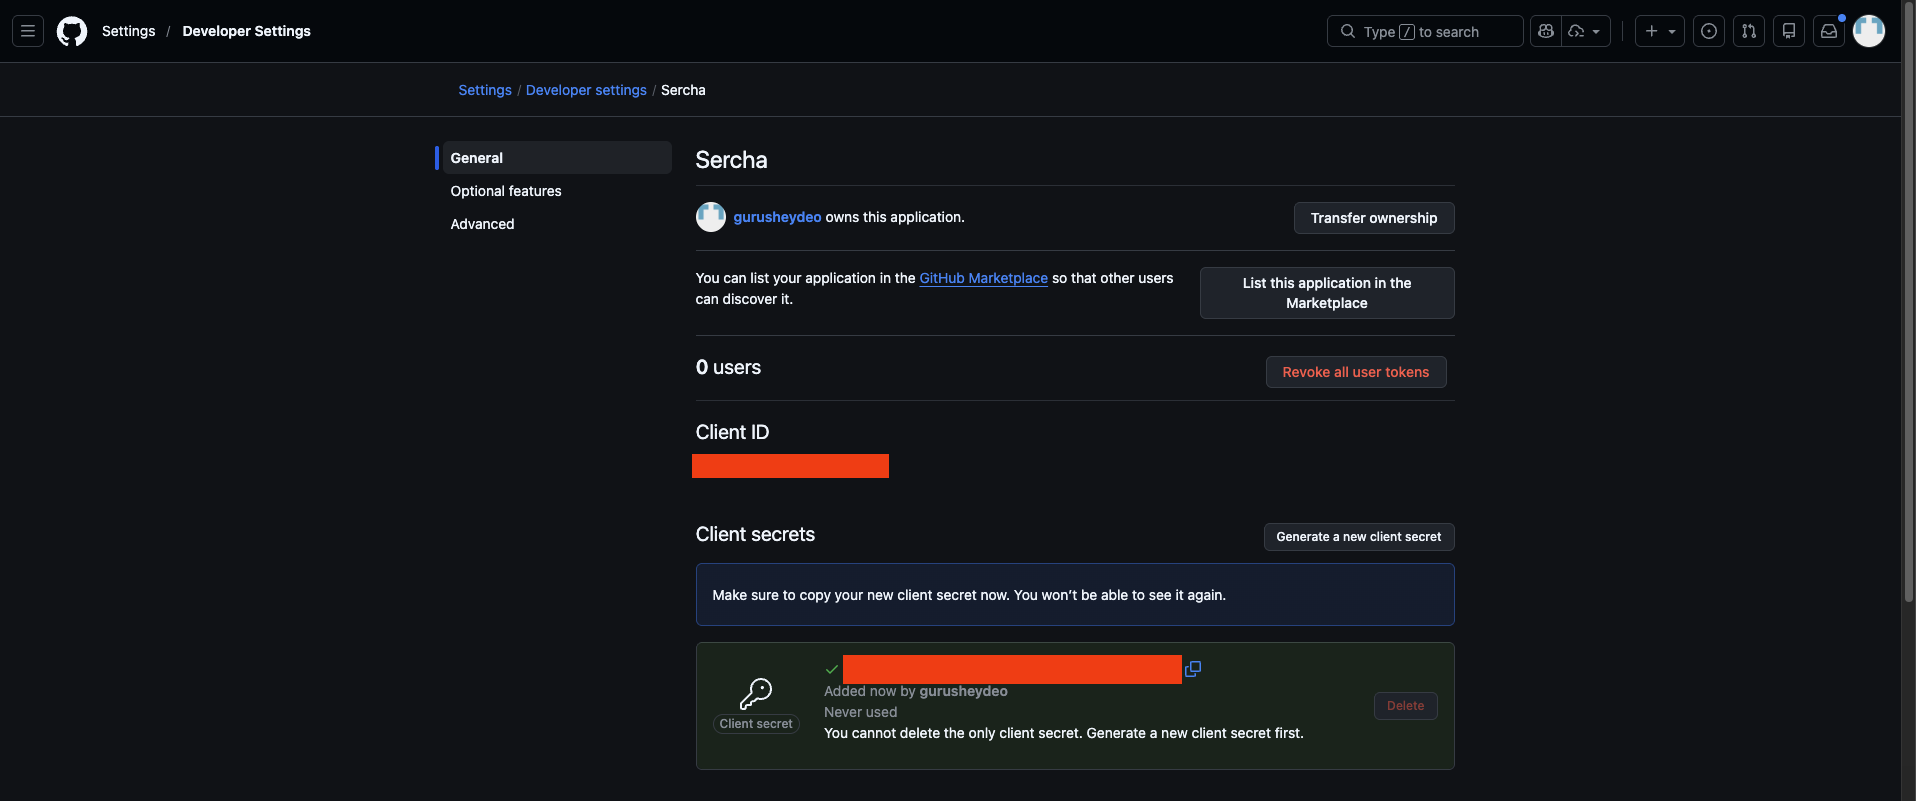Screen dimensions: 1916x801
Task: Click the GitHub Octocat logo
Action: (x=72, y=31)
